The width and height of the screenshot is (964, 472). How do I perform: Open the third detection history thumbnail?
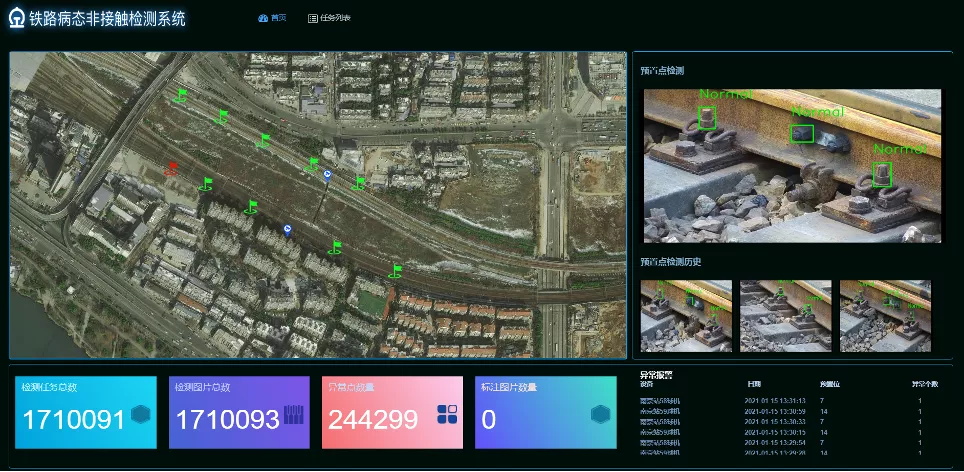point(885,315)
